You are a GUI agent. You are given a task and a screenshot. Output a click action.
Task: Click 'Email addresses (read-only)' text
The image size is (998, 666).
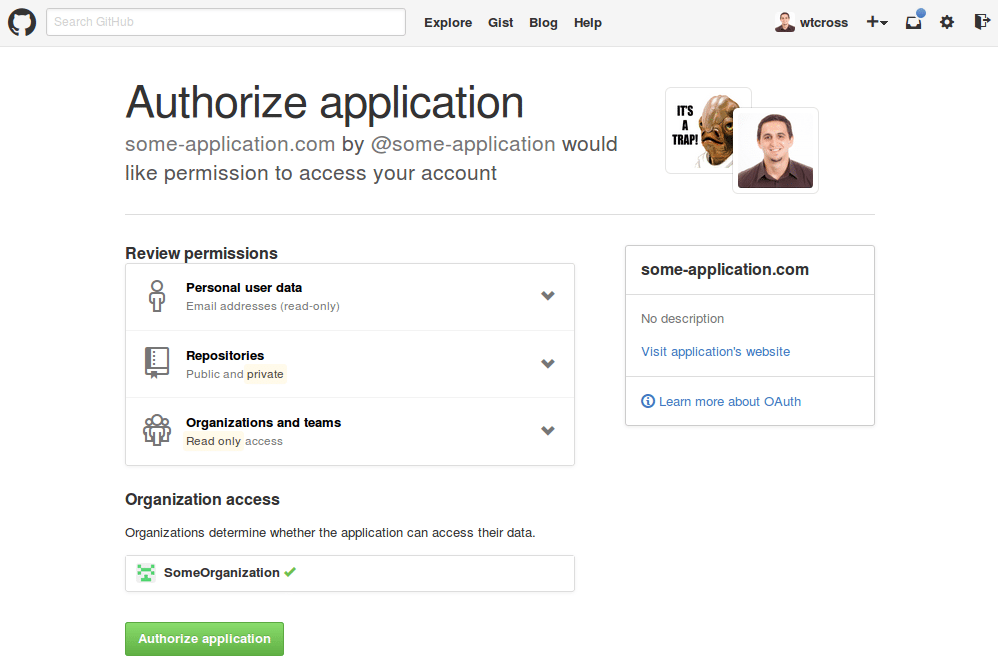pyautogui.click(x=263, y=306)
